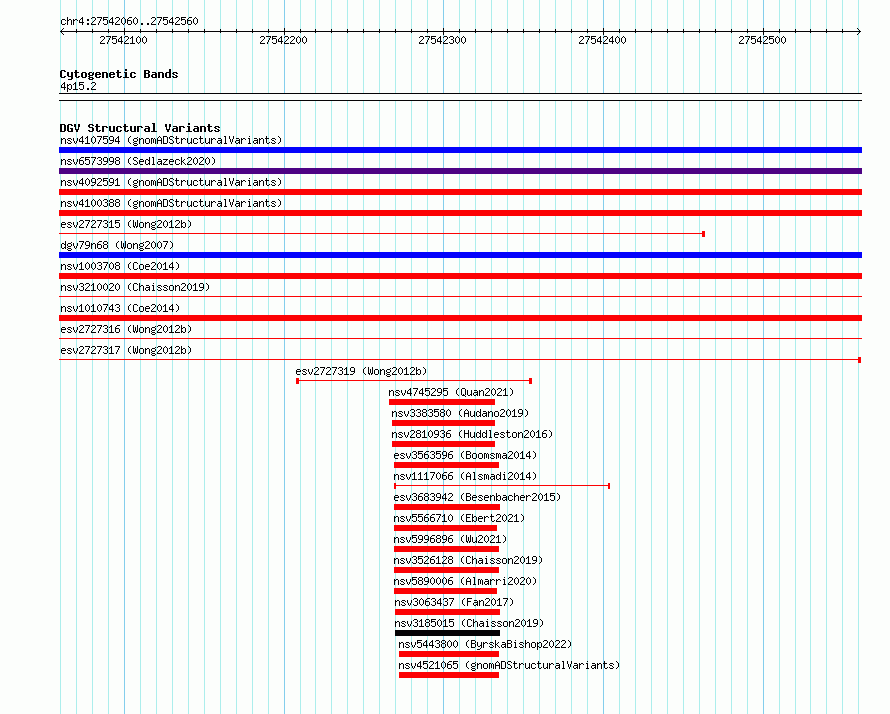Click the blue bar under dgv79n68
Viewport: 890px width, 714px height.
(460, 255)
